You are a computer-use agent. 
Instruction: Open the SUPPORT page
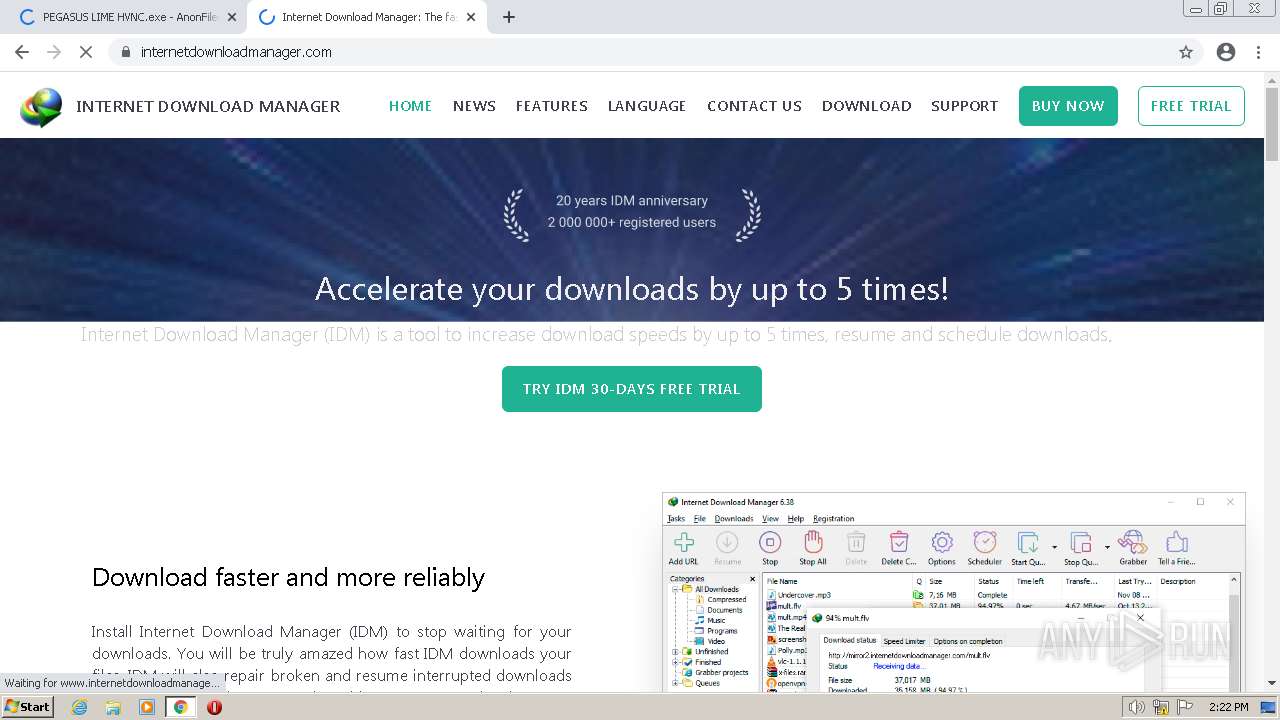964,106
